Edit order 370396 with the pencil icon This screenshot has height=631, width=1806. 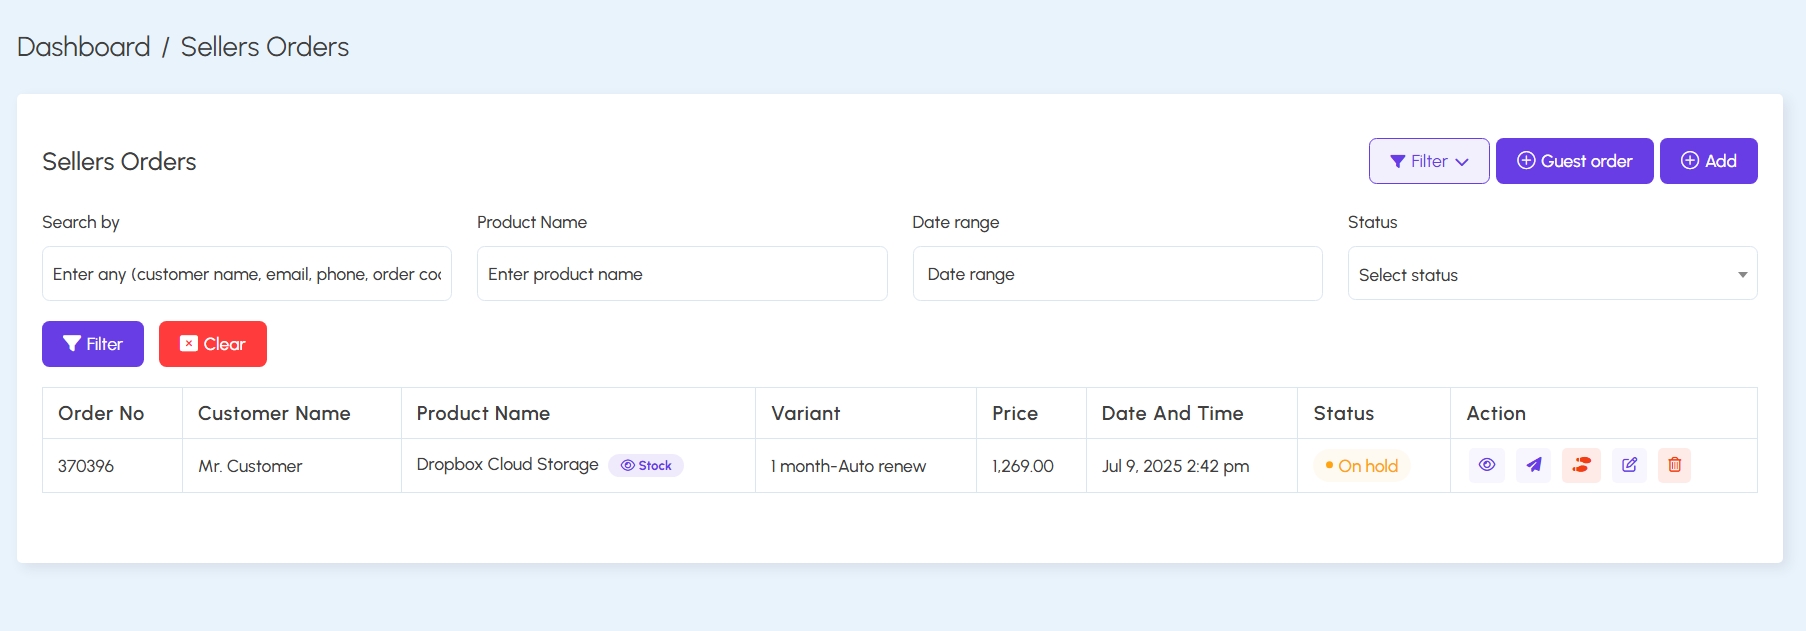pos(1629,465)
